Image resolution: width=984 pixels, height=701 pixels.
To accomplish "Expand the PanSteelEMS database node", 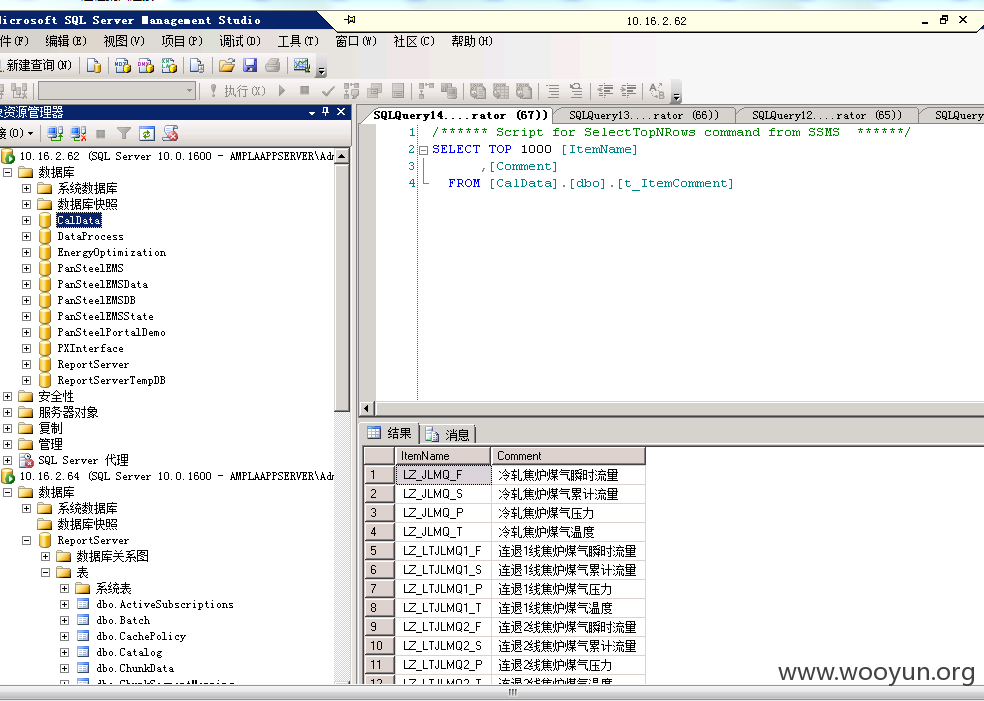I will click(x=26, y=268).
